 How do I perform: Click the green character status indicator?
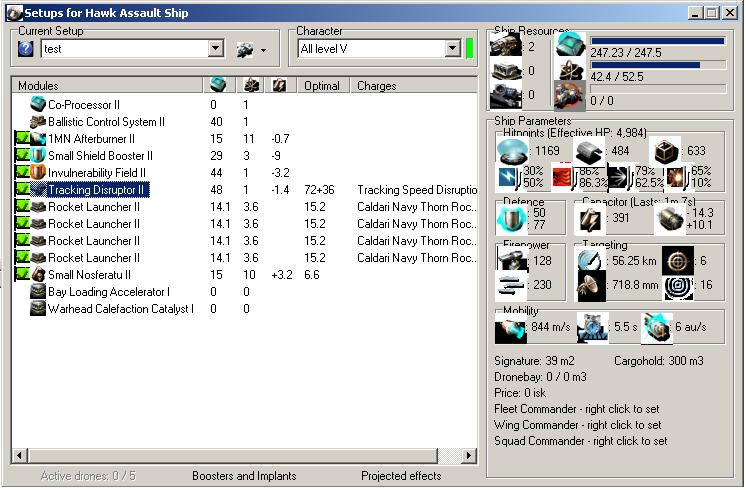tap(470, 49)
